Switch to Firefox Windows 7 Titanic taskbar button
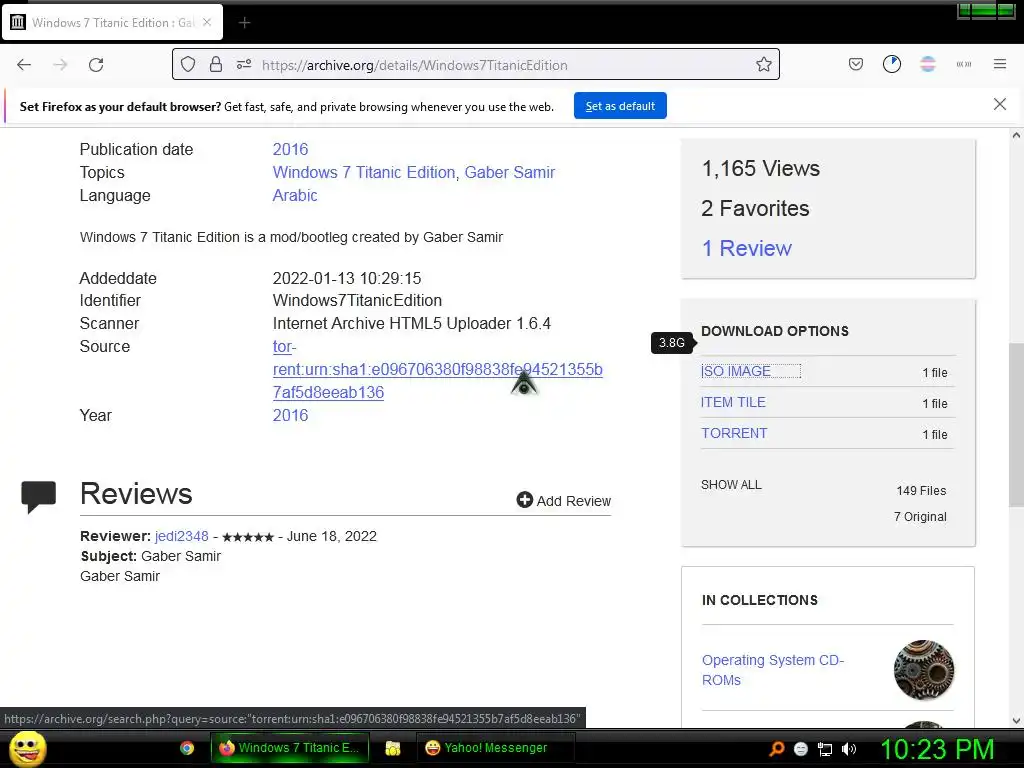This screenshot has height=768, width=1024. tap(289, 748)
